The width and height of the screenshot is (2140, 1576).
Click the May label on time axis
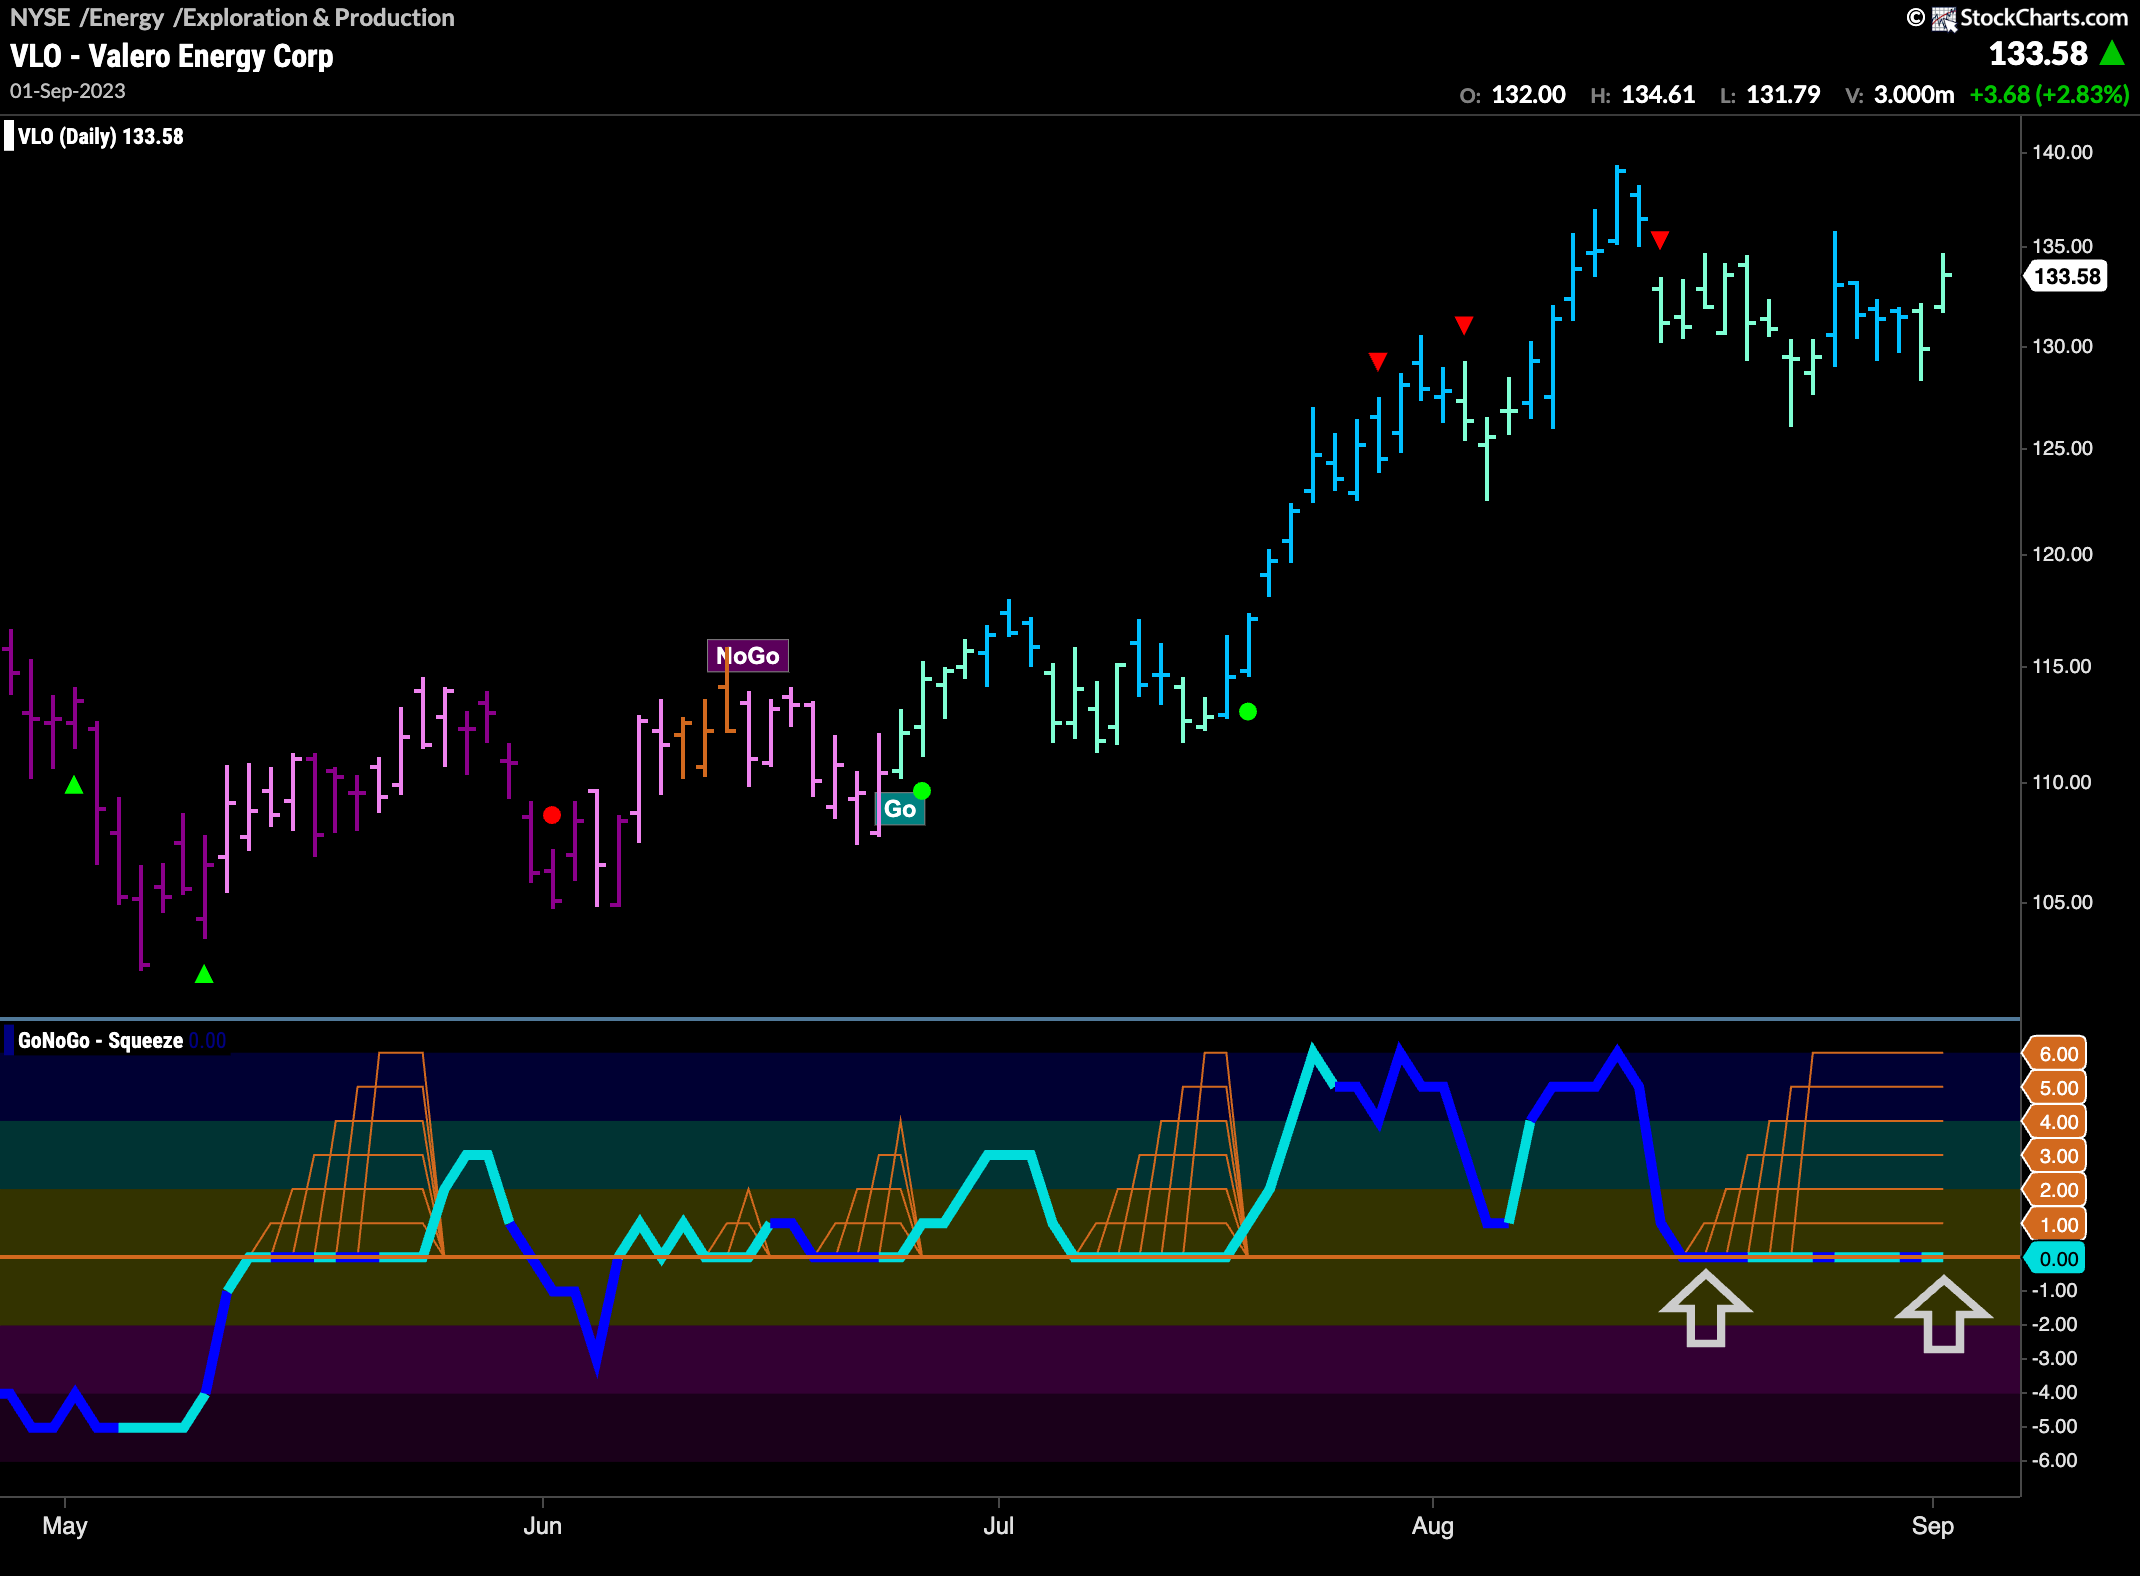[65, 1526]
